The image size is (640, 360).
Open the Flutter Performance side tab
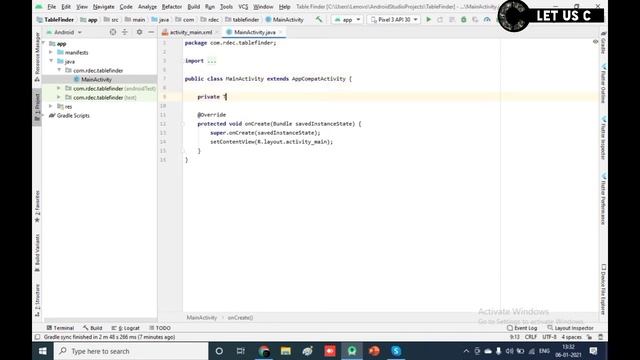(x=603, y=199)
